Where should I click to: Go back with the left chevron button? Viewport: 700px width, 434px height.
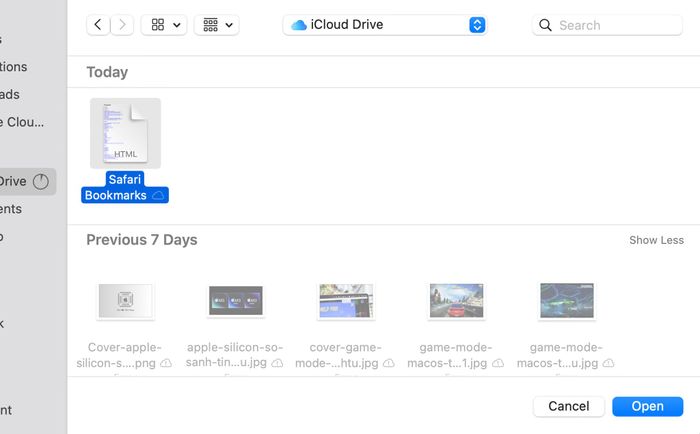pos(98,25)
